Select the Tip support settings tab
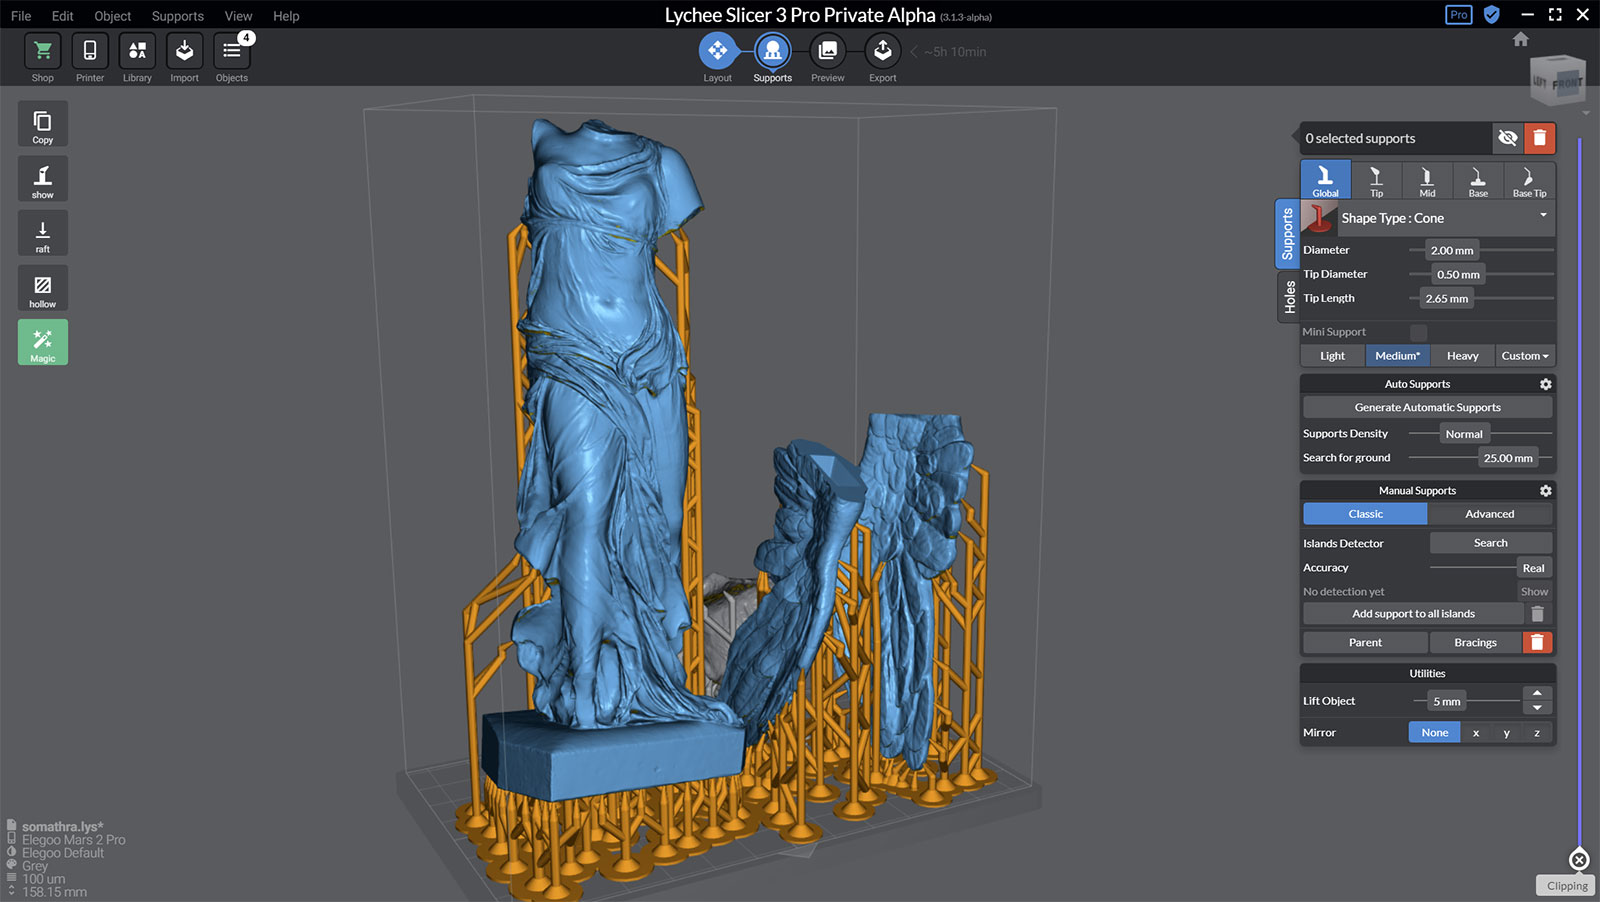Viewport: 1600px width, 902px height. click(x=1377, y=180)
